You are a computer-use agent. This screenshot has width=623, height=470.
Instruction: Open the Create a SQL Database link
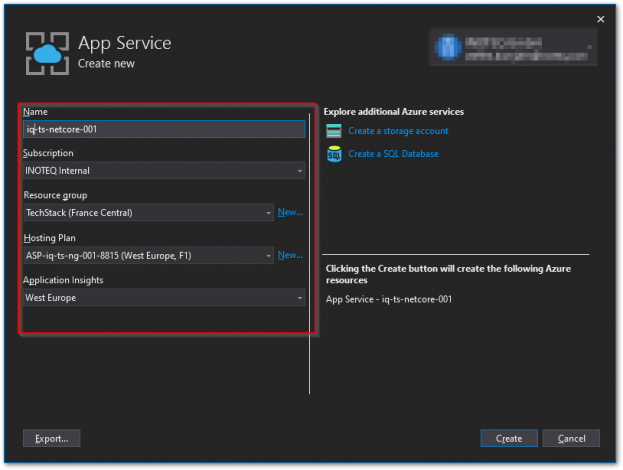[393, 154]
